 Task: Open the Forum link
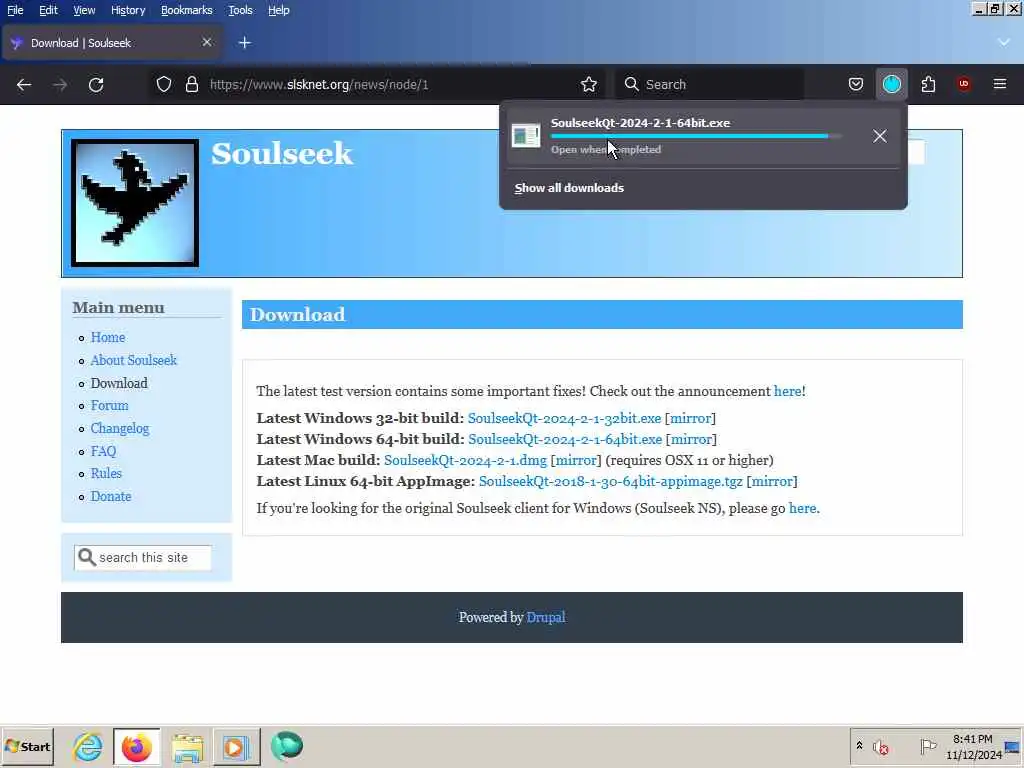coord(109,405)
